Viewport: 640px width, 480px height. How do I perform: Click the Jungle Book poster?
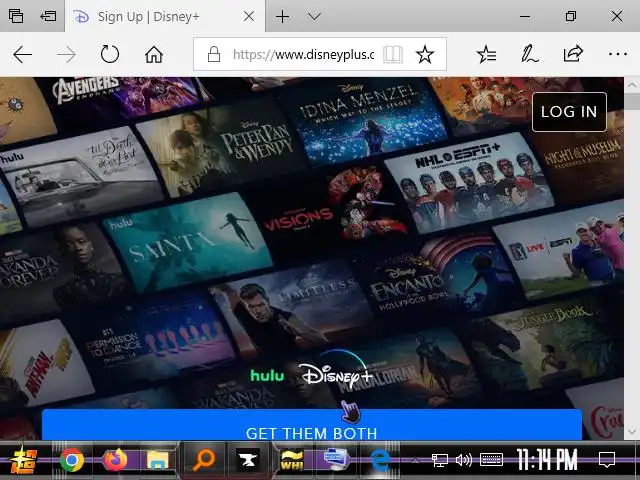[545, 345]
